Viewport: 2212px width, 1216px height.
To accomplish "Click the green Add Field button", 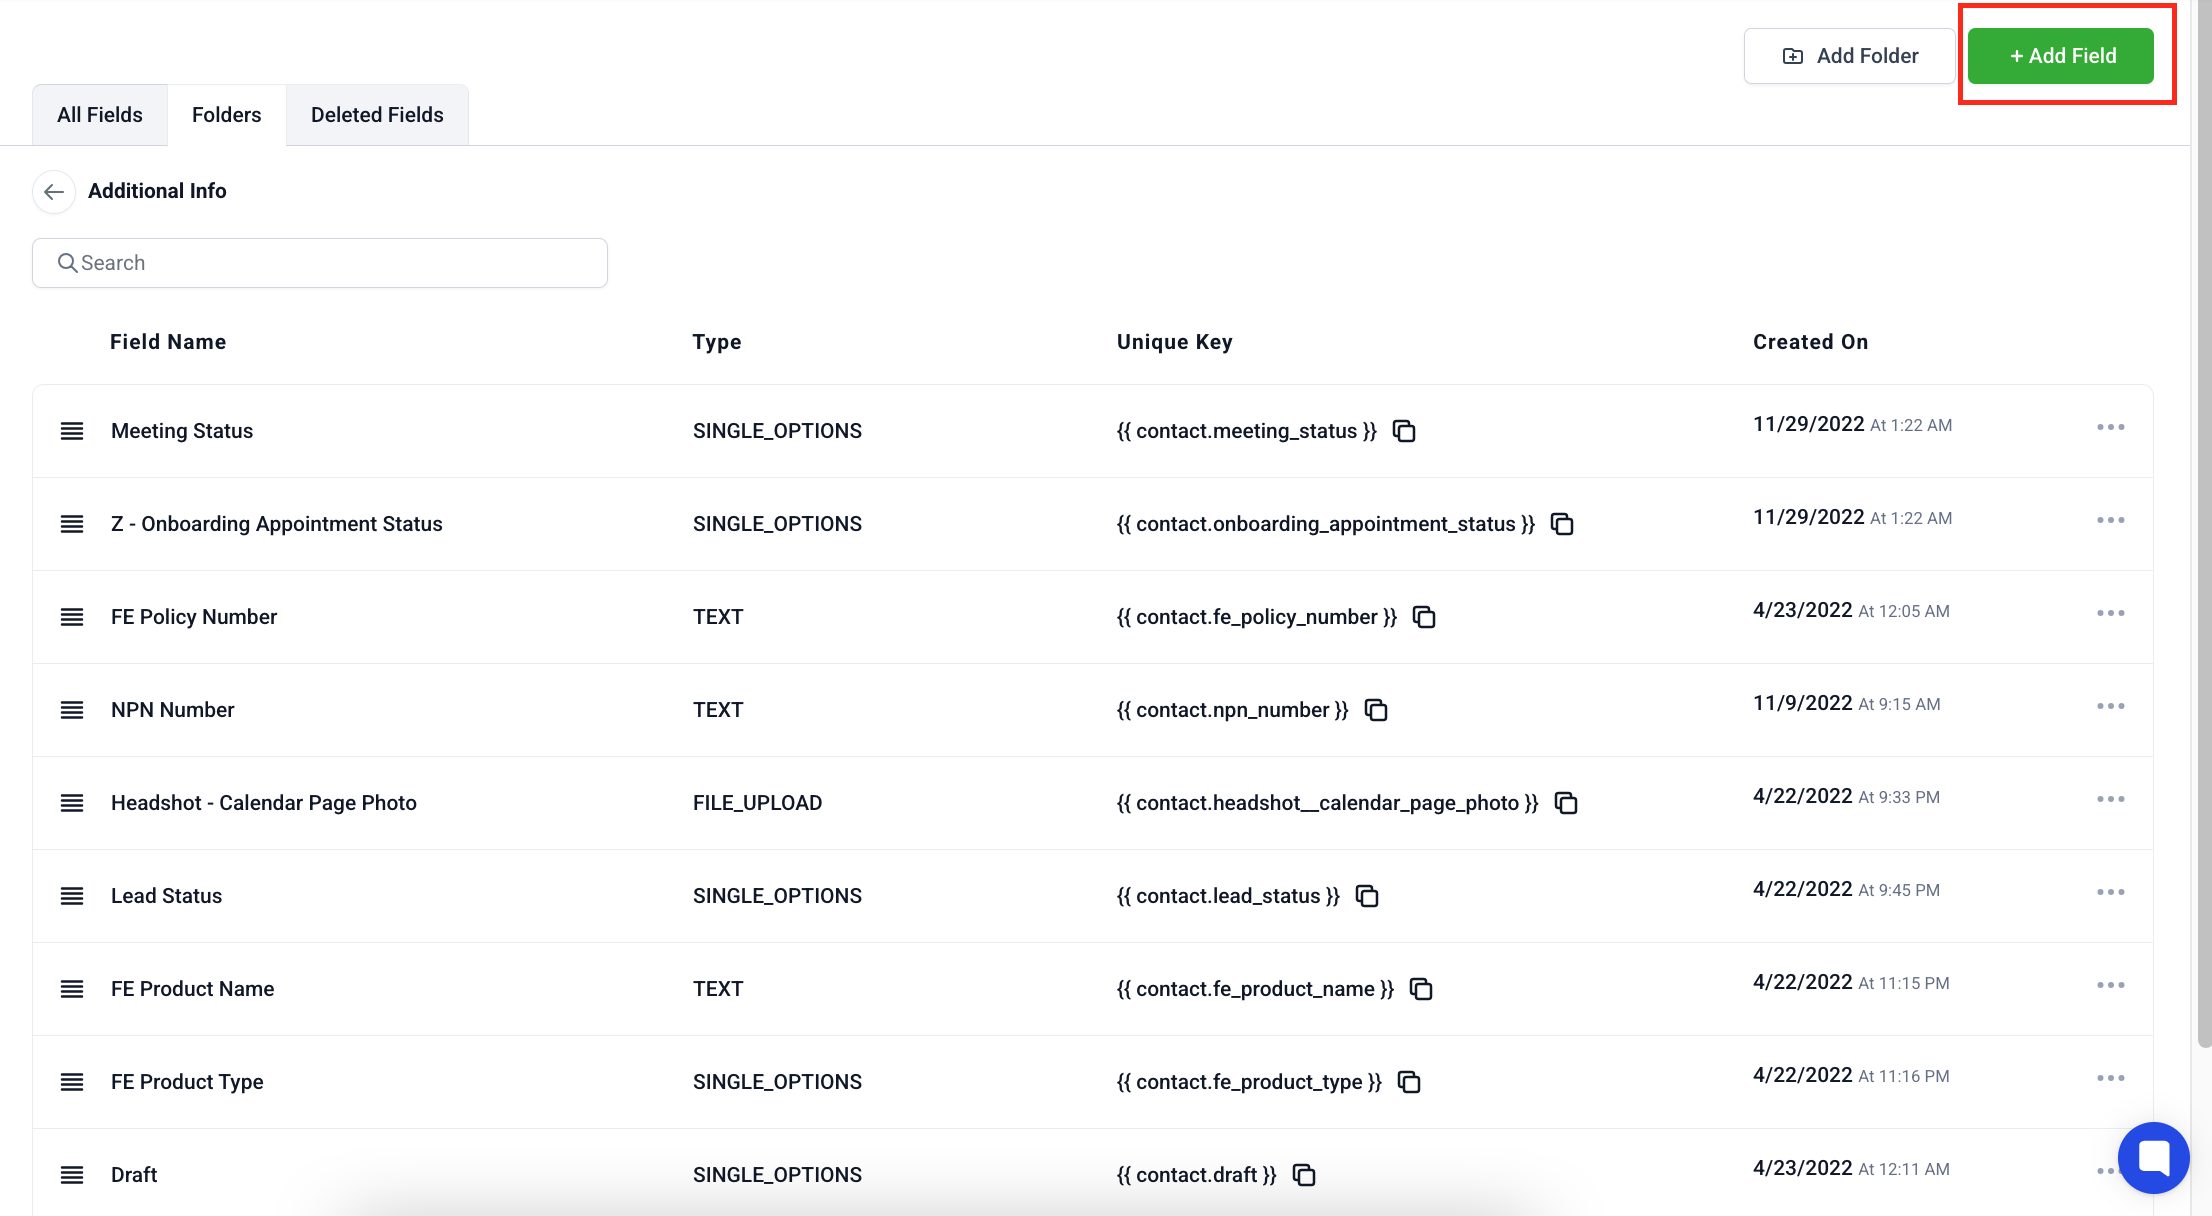I will (2061, 56).
